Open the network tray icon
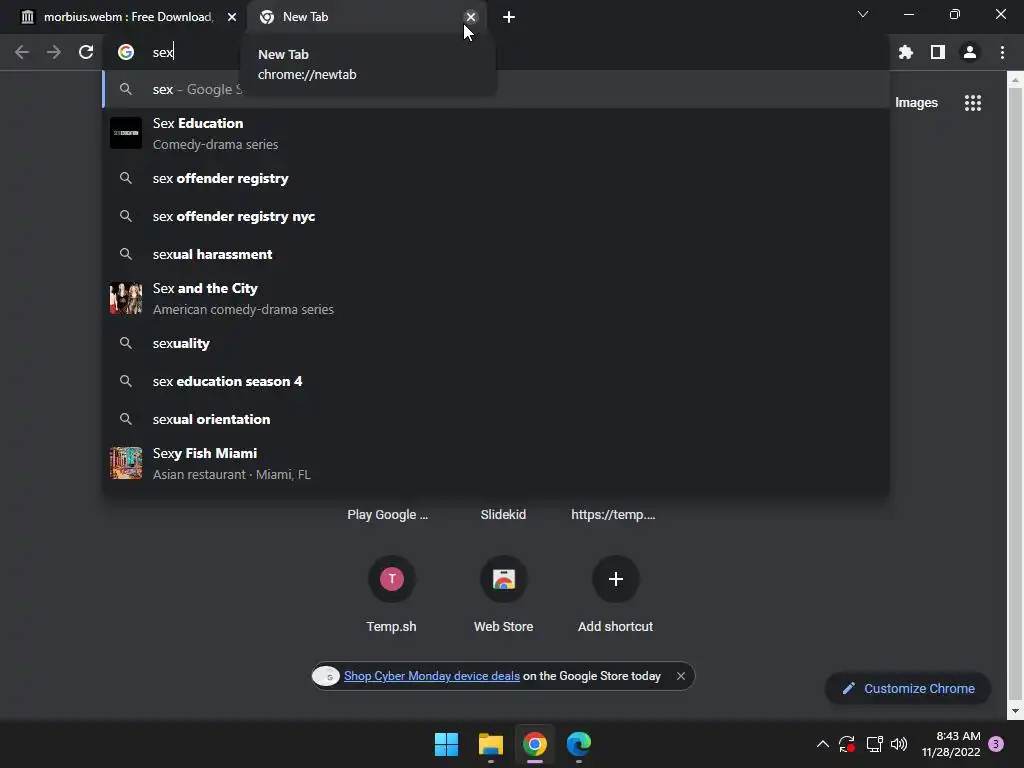The height and width of the screenshot is (768, 1024). click(874, 744)
